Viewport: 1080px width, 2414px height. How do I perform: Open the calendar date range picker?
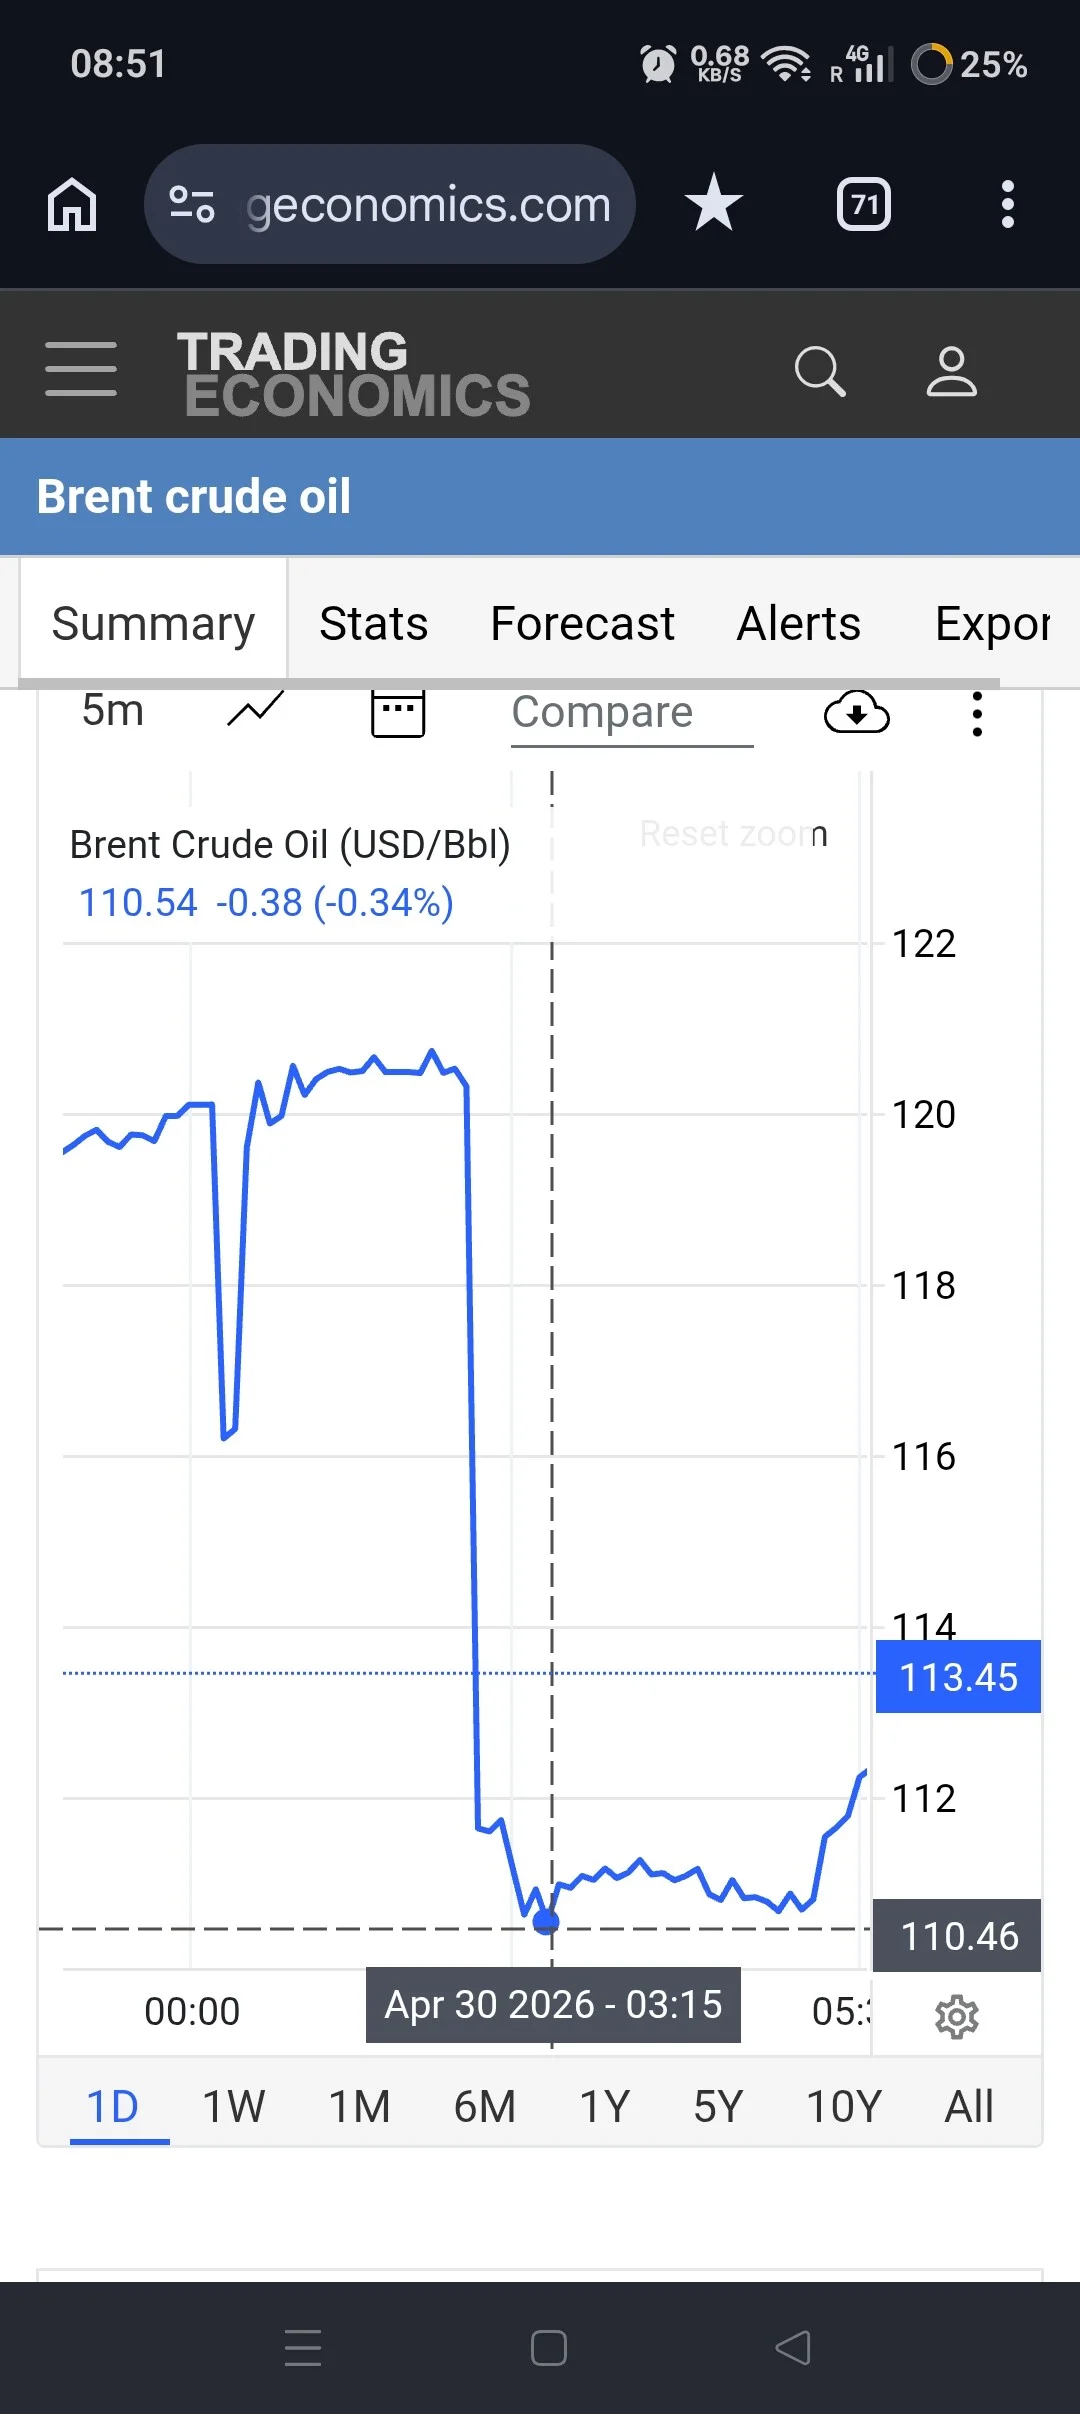point(398,713)
